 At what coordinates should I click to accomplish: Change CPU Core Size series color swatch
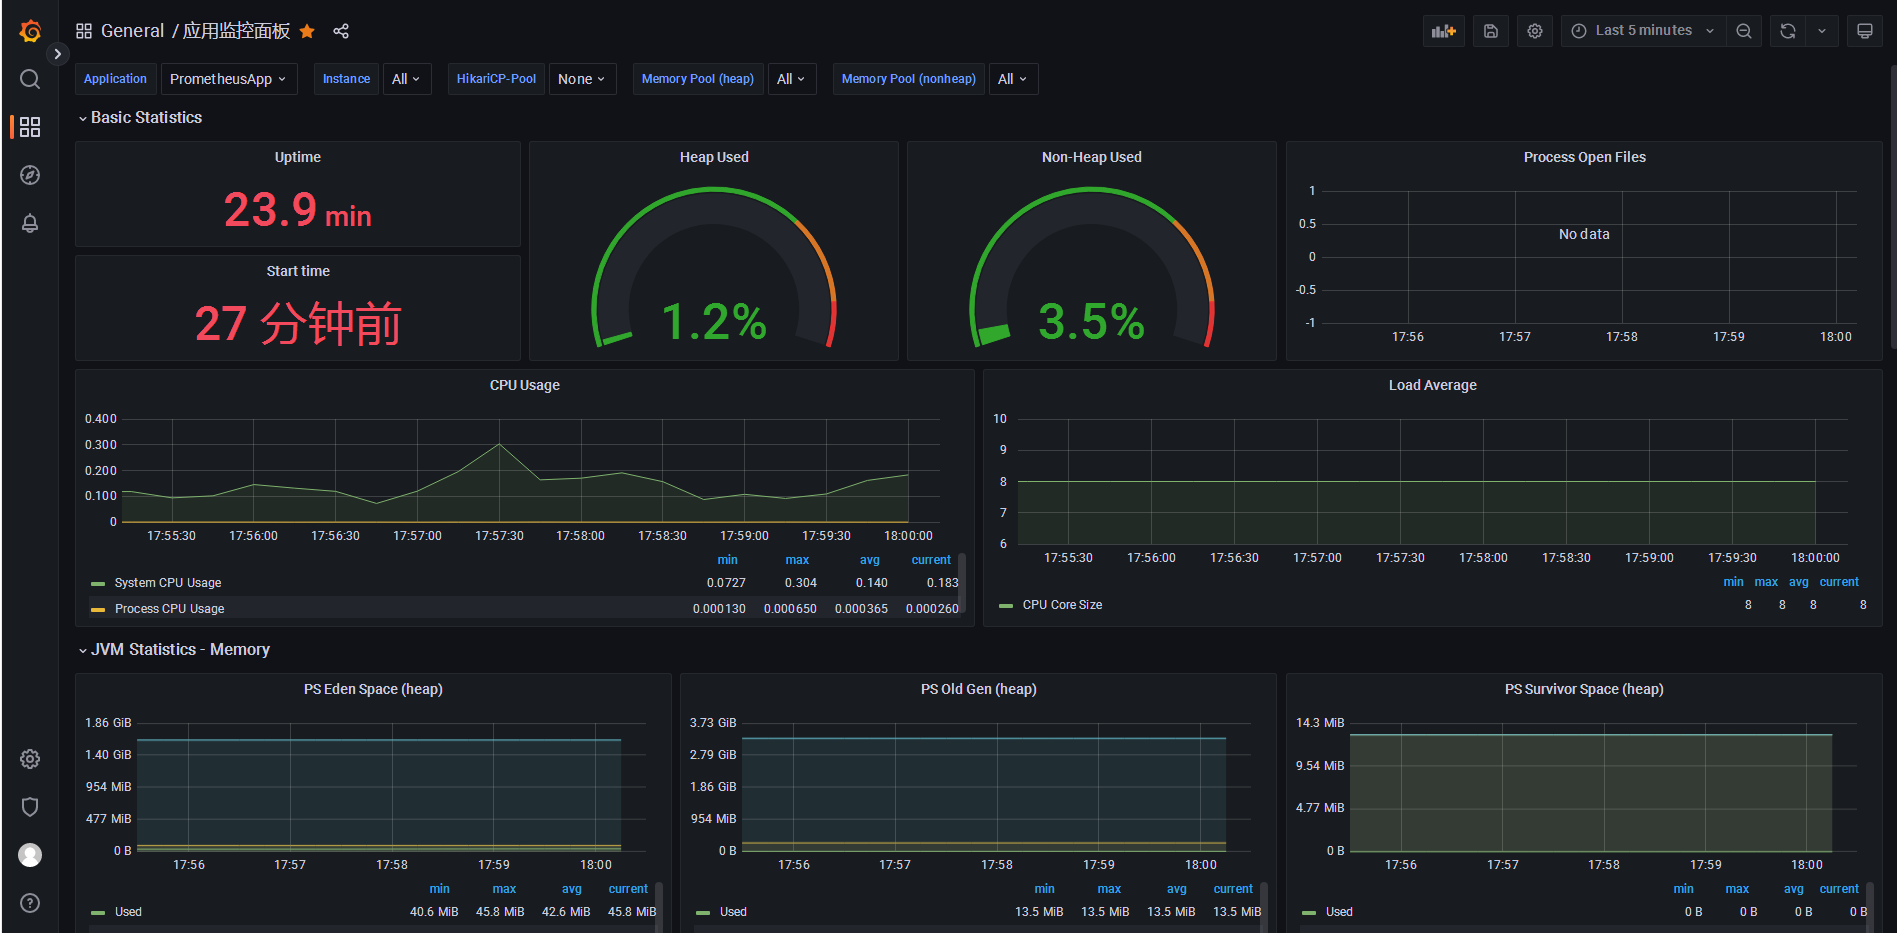tap(1006, 606)
